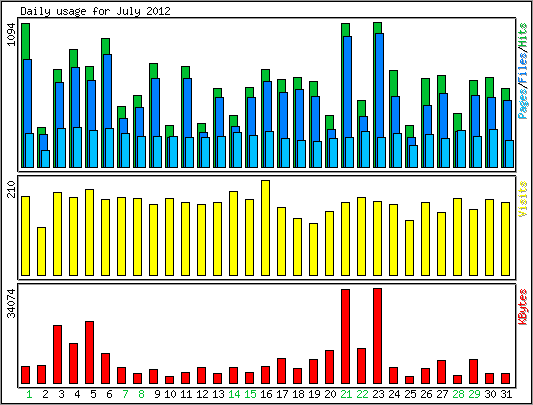The image size is (533, 405).
Task: Select the cyan Pages bar for day 2
Action: [46, 159]
